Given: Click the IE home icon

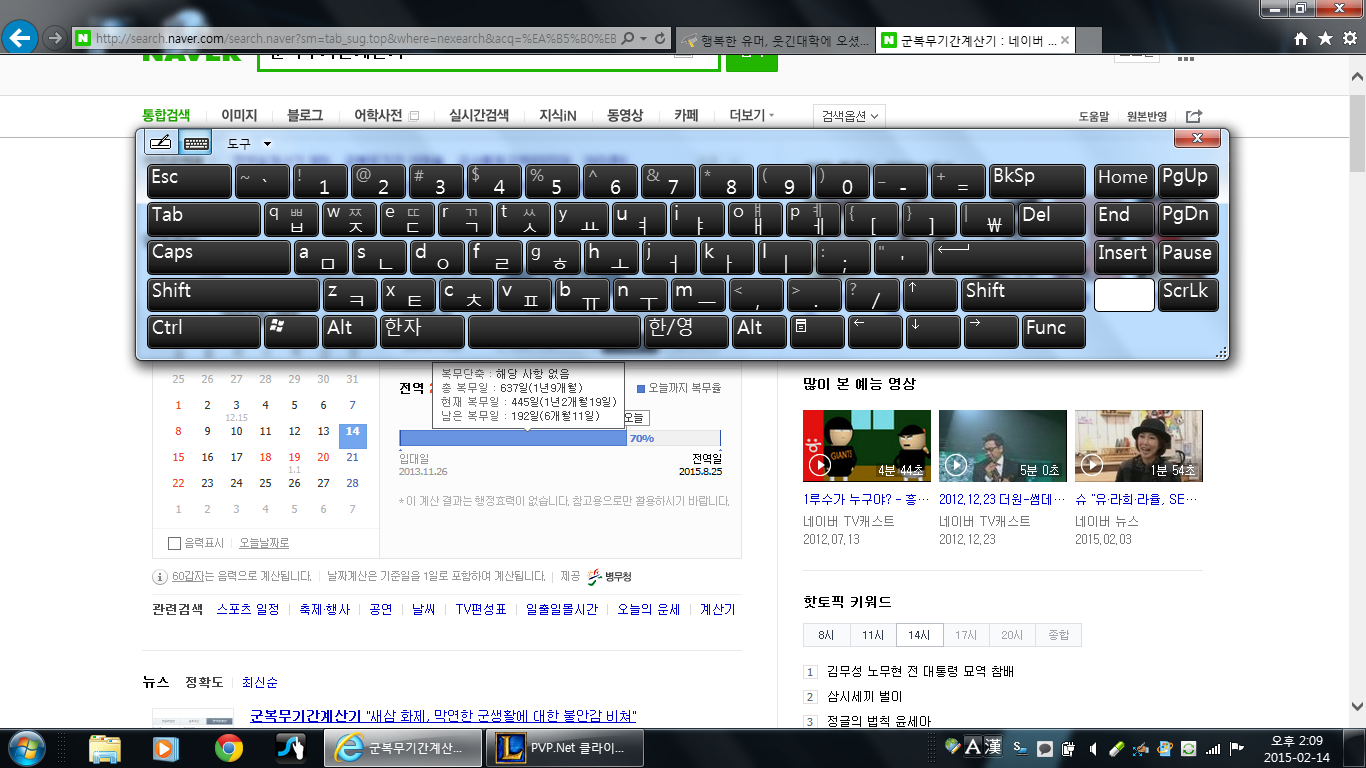Looking at the screenshot, I should [x=1300, y=39].
